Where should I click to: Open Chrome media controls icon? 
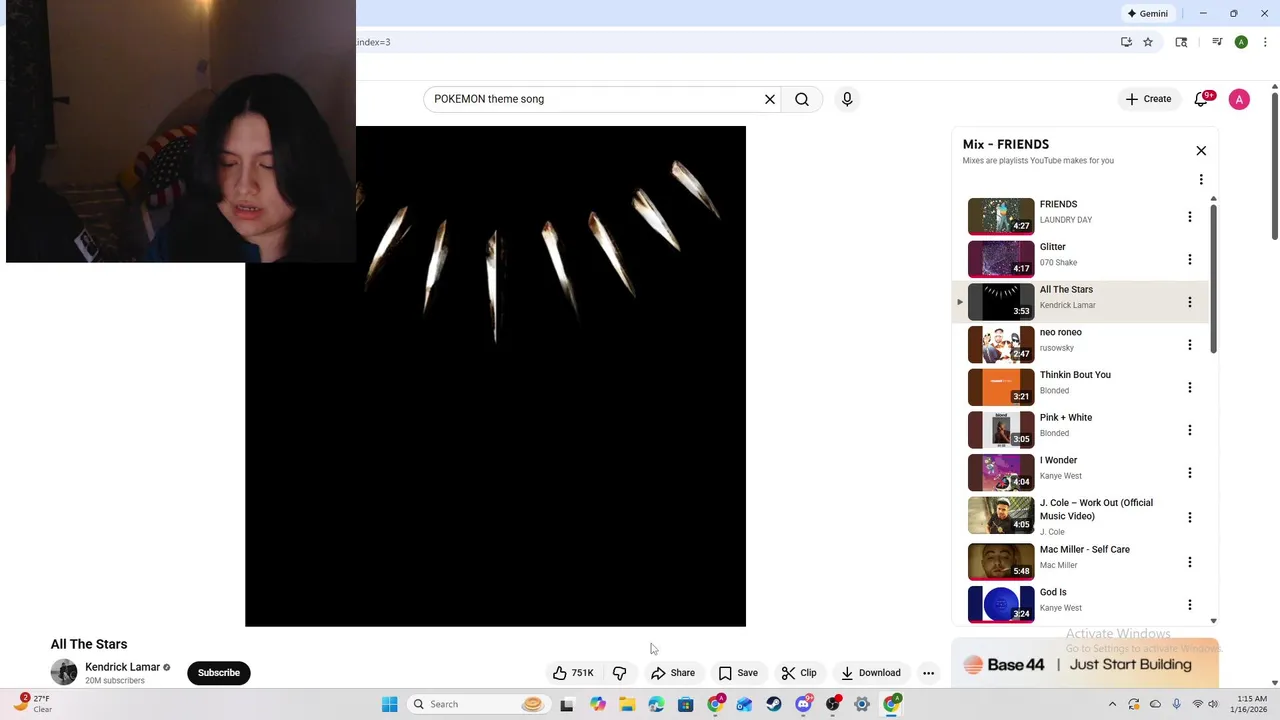pyautogui.click(x=1217, y=42)
